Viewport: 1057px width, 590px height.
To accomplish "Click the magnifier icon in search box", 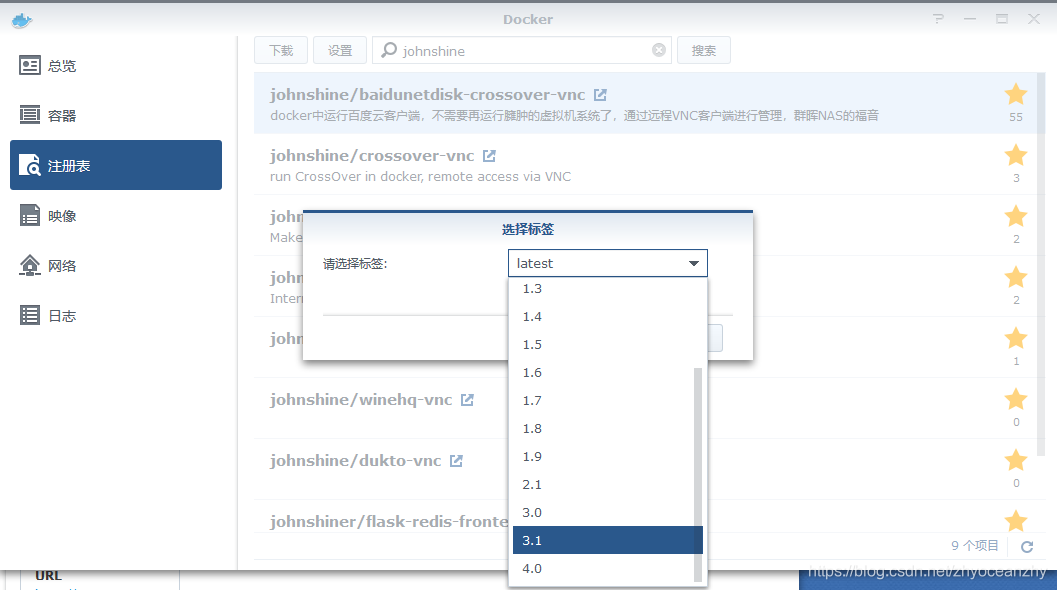I will click(389, 50).
